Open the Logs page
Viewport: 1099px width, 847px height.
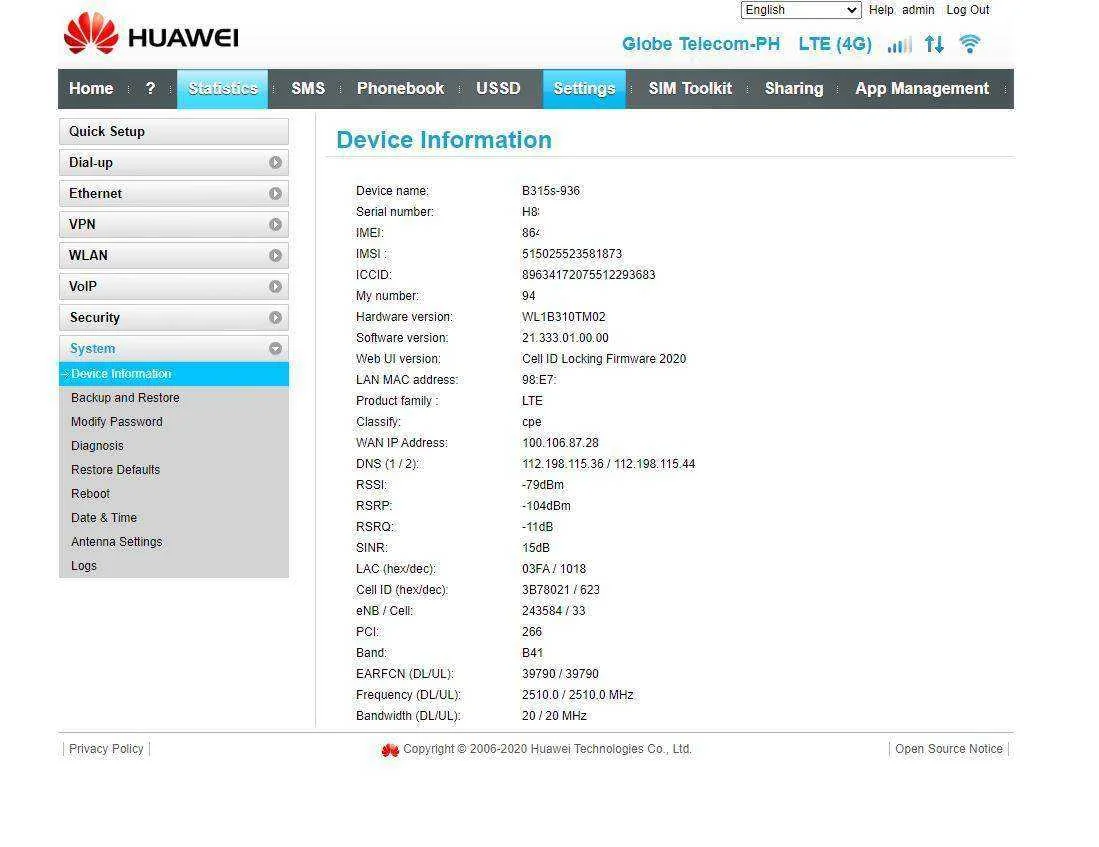coord(83,566)
